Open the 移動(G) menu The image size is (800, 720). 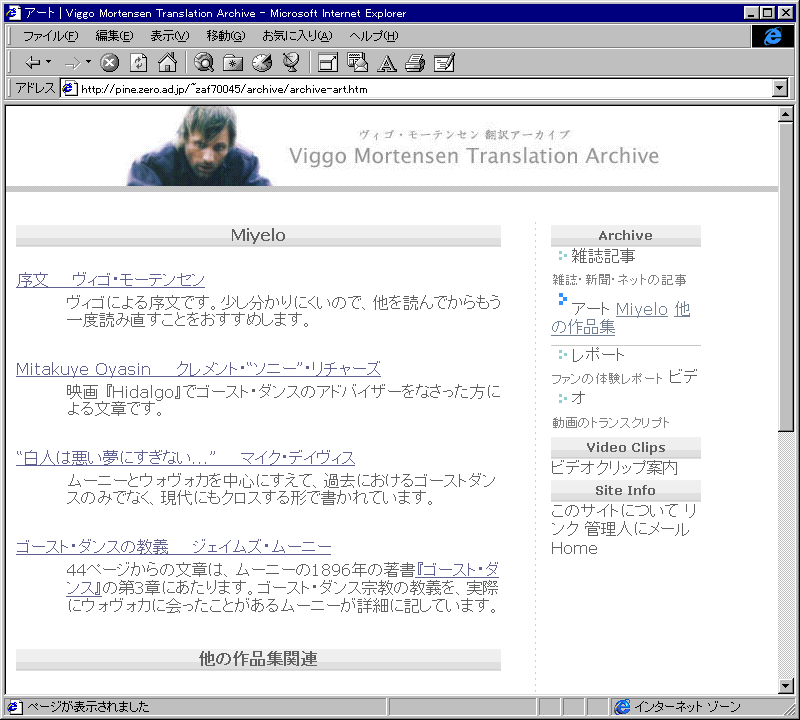click(x=226, y=36)
